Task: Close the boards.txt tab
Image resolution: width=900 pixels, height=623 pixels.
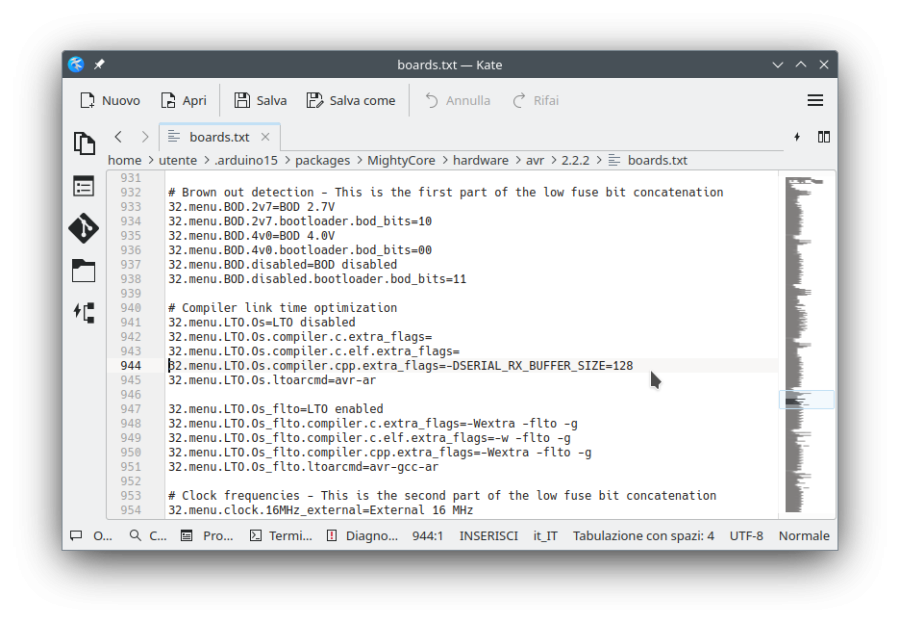Action: click(x=265, y=137)
